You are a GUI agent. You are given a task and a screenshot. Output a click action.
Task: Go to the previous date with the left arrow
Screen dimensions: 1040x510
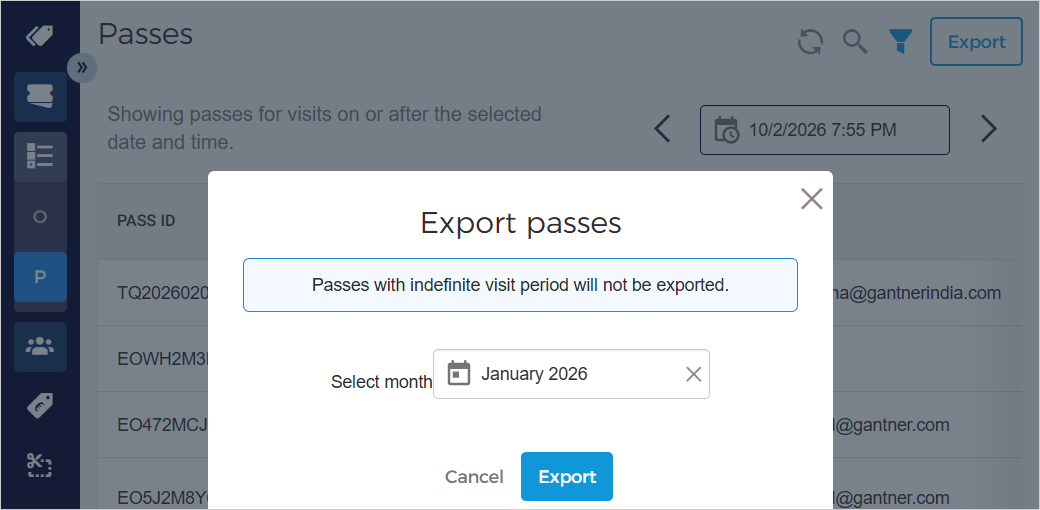[x=662, y=129]
